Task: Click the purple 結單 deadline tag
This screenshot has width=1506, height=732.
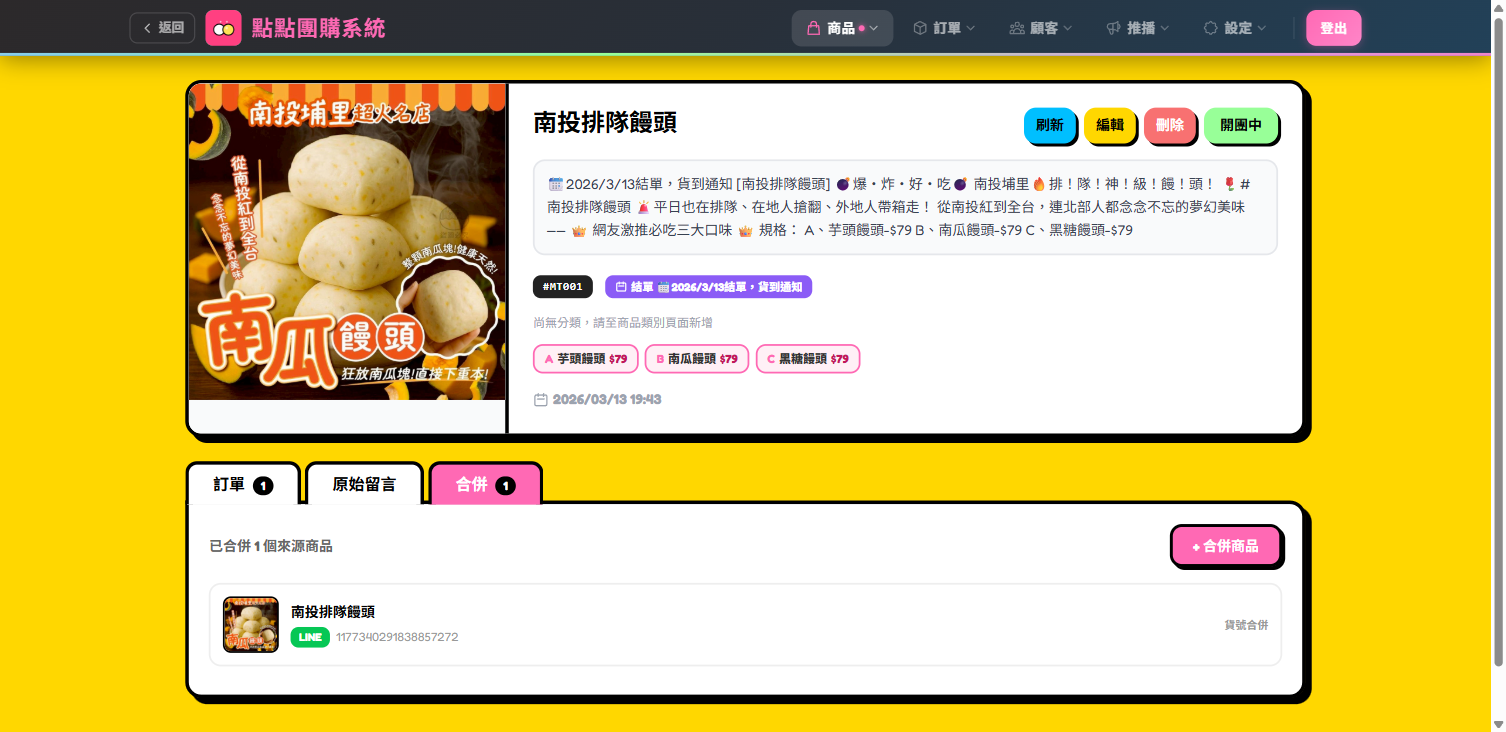Action: 708,287
